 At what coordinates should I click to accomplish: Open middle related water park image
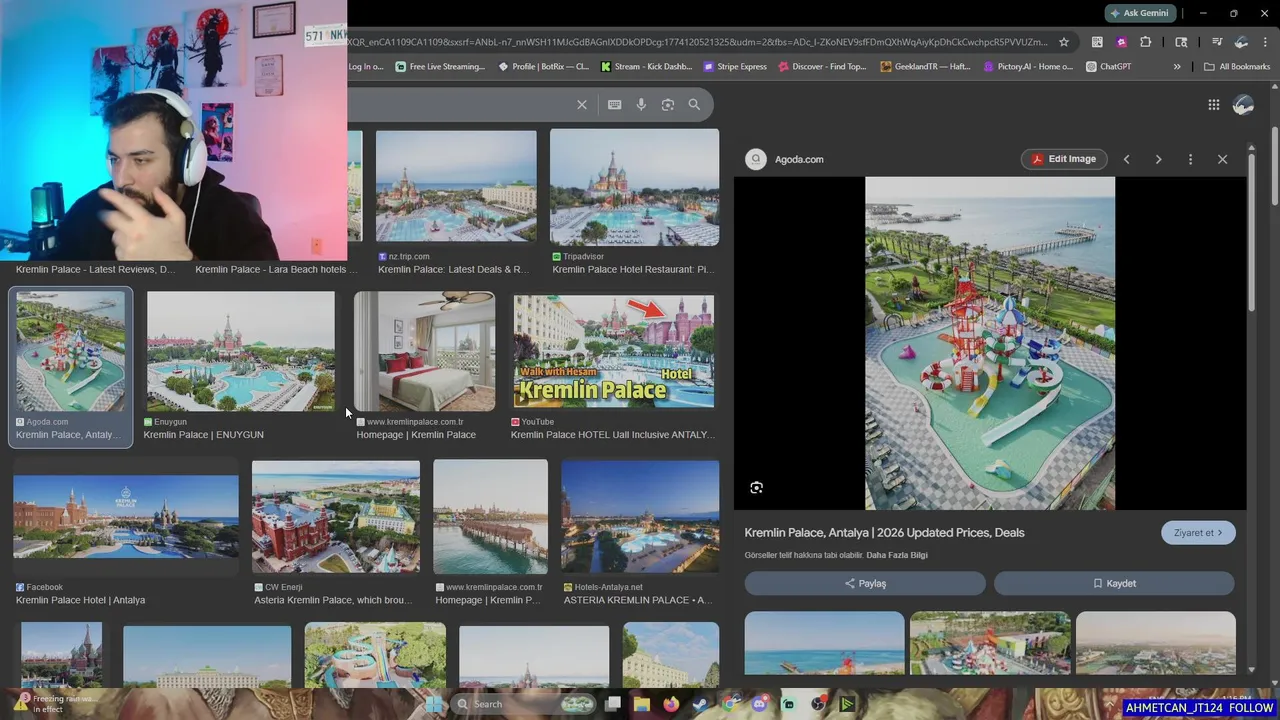tap(990, 643)
